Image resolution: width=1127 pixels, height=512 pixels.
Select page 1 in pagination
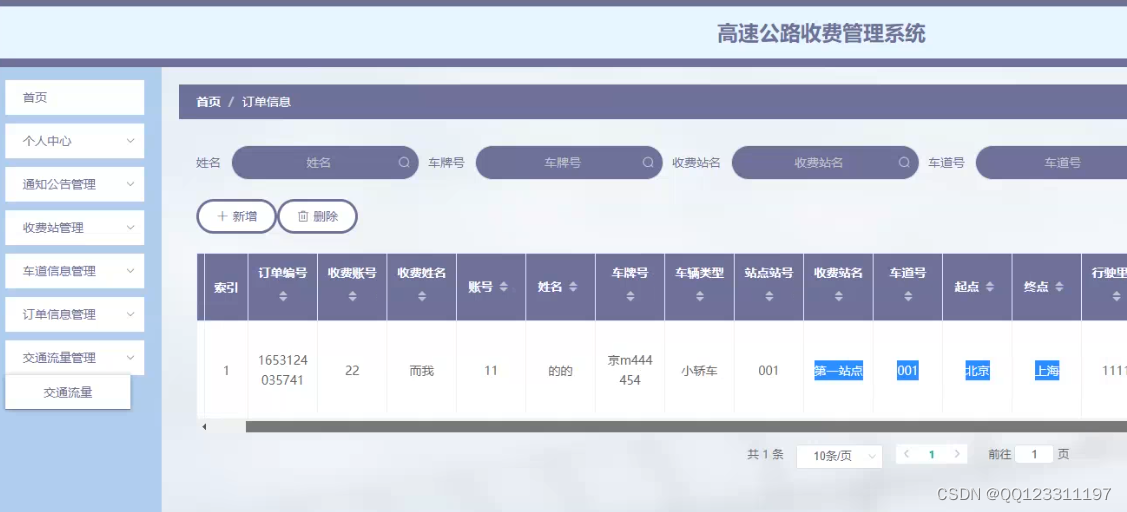point(932,454)
